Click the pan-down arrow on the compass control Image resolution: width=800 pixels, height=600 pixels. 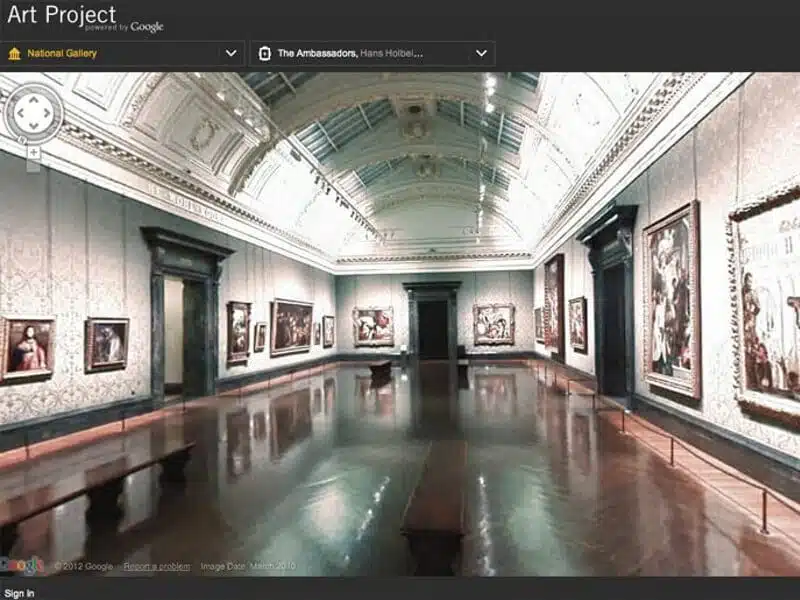click(x=34, y=124)
